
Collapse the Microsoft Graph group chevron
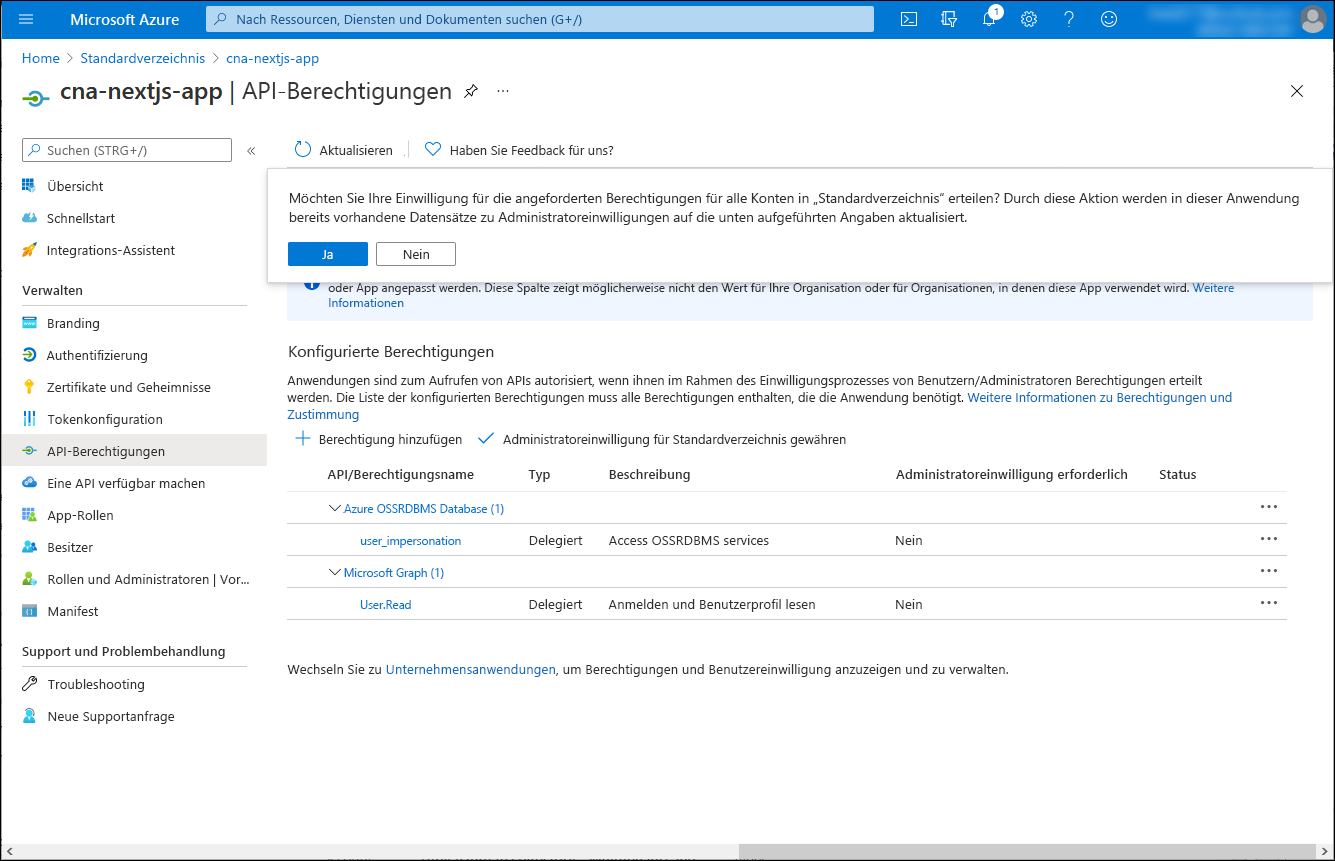pos(335,572)
